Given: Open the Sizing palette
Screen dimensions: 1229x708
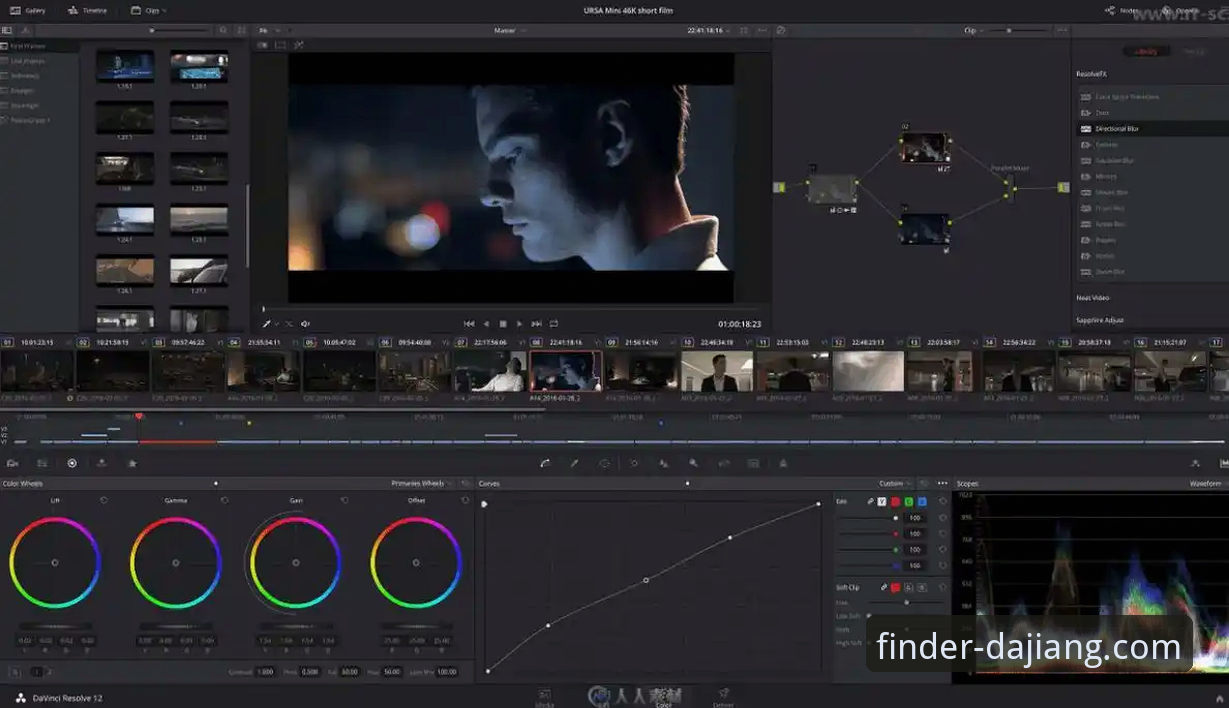Looking at the screenshot, I should (723, 463).
